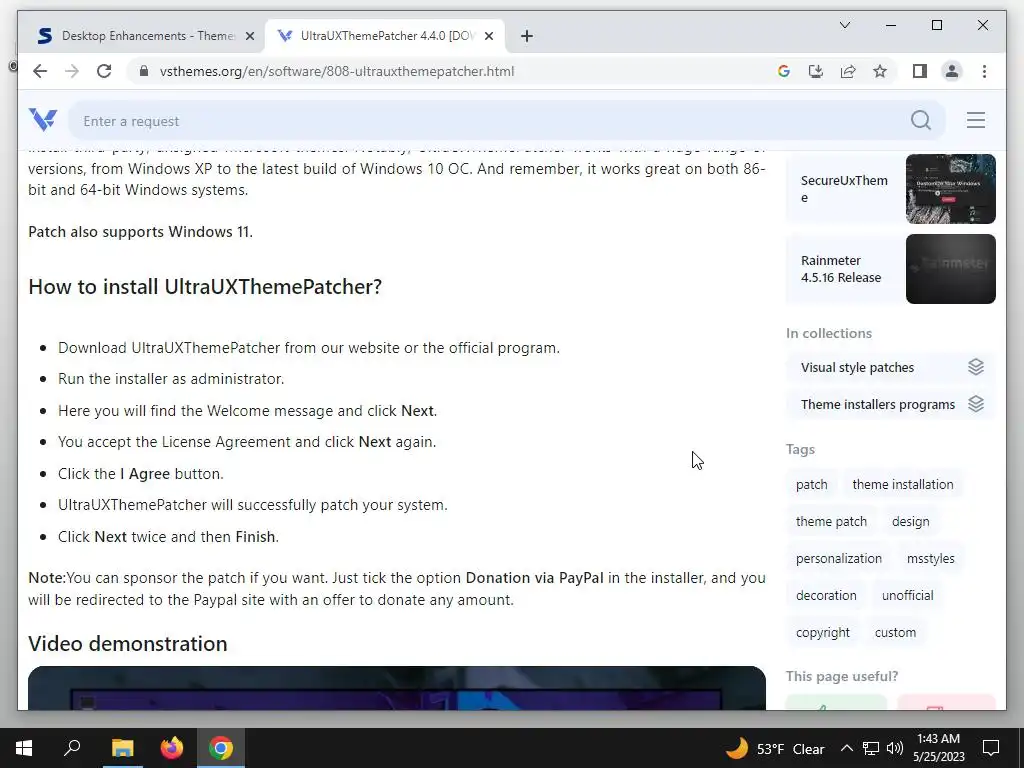Click the layers icon beside Theme installers programs

coord(976,404)
